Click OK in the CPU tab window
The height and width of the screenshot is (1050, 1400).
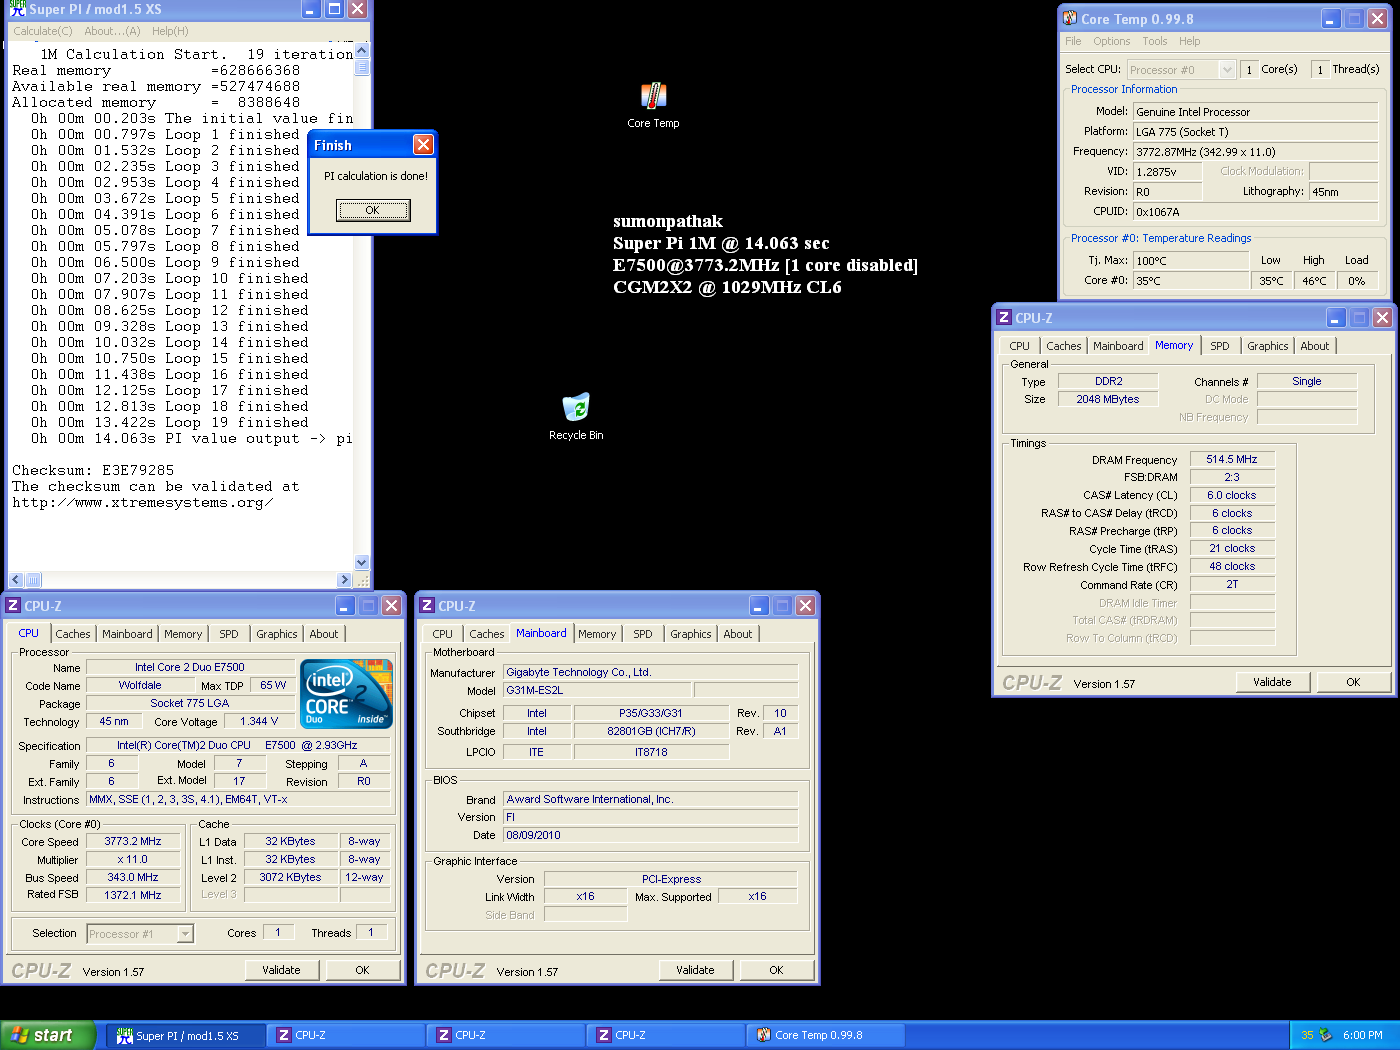(x=362, y=970)
